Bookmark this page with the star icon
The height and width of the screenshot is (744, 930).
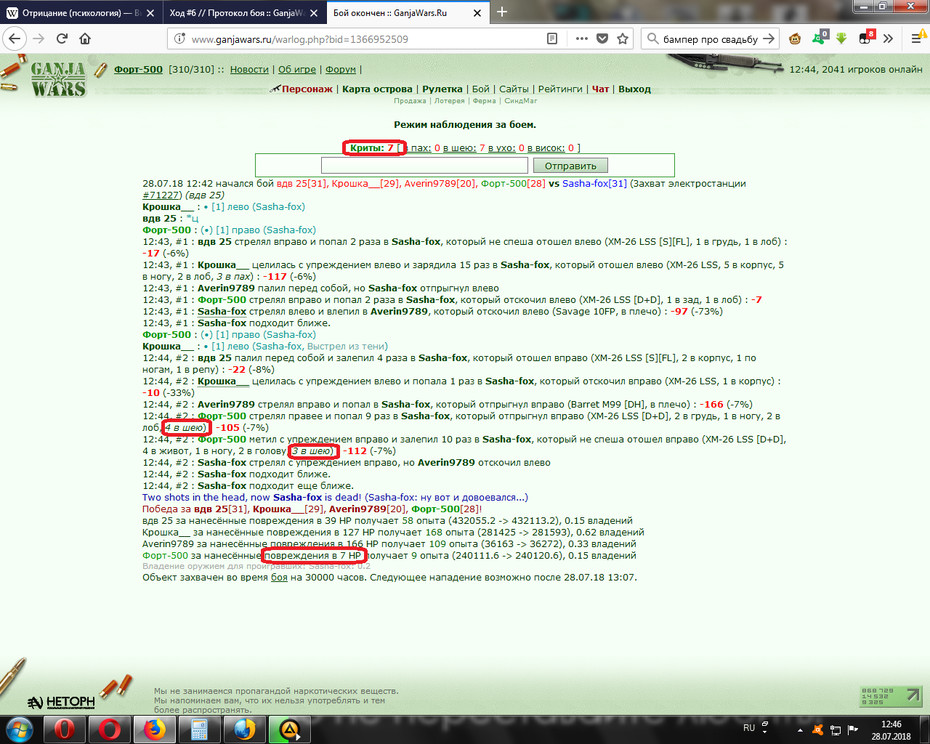click(x=622, y=39)
